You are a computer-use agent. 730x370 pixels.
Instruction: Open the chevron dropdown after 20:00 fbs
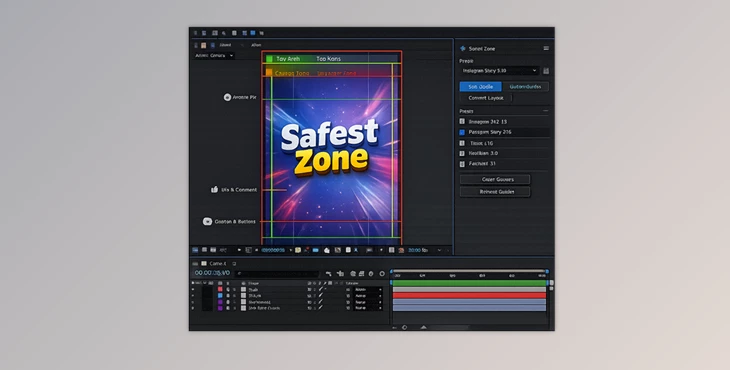[x=439, y=250]
